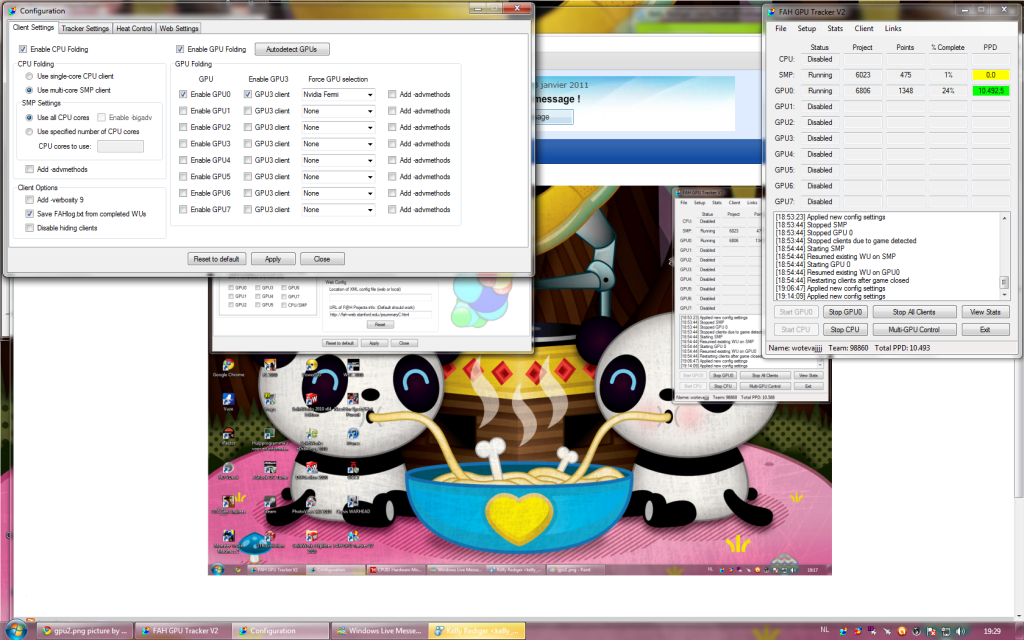This screenshot has height=640, width=1024.
Task: Click Reset to default button
Action: (x=216, y=259)
